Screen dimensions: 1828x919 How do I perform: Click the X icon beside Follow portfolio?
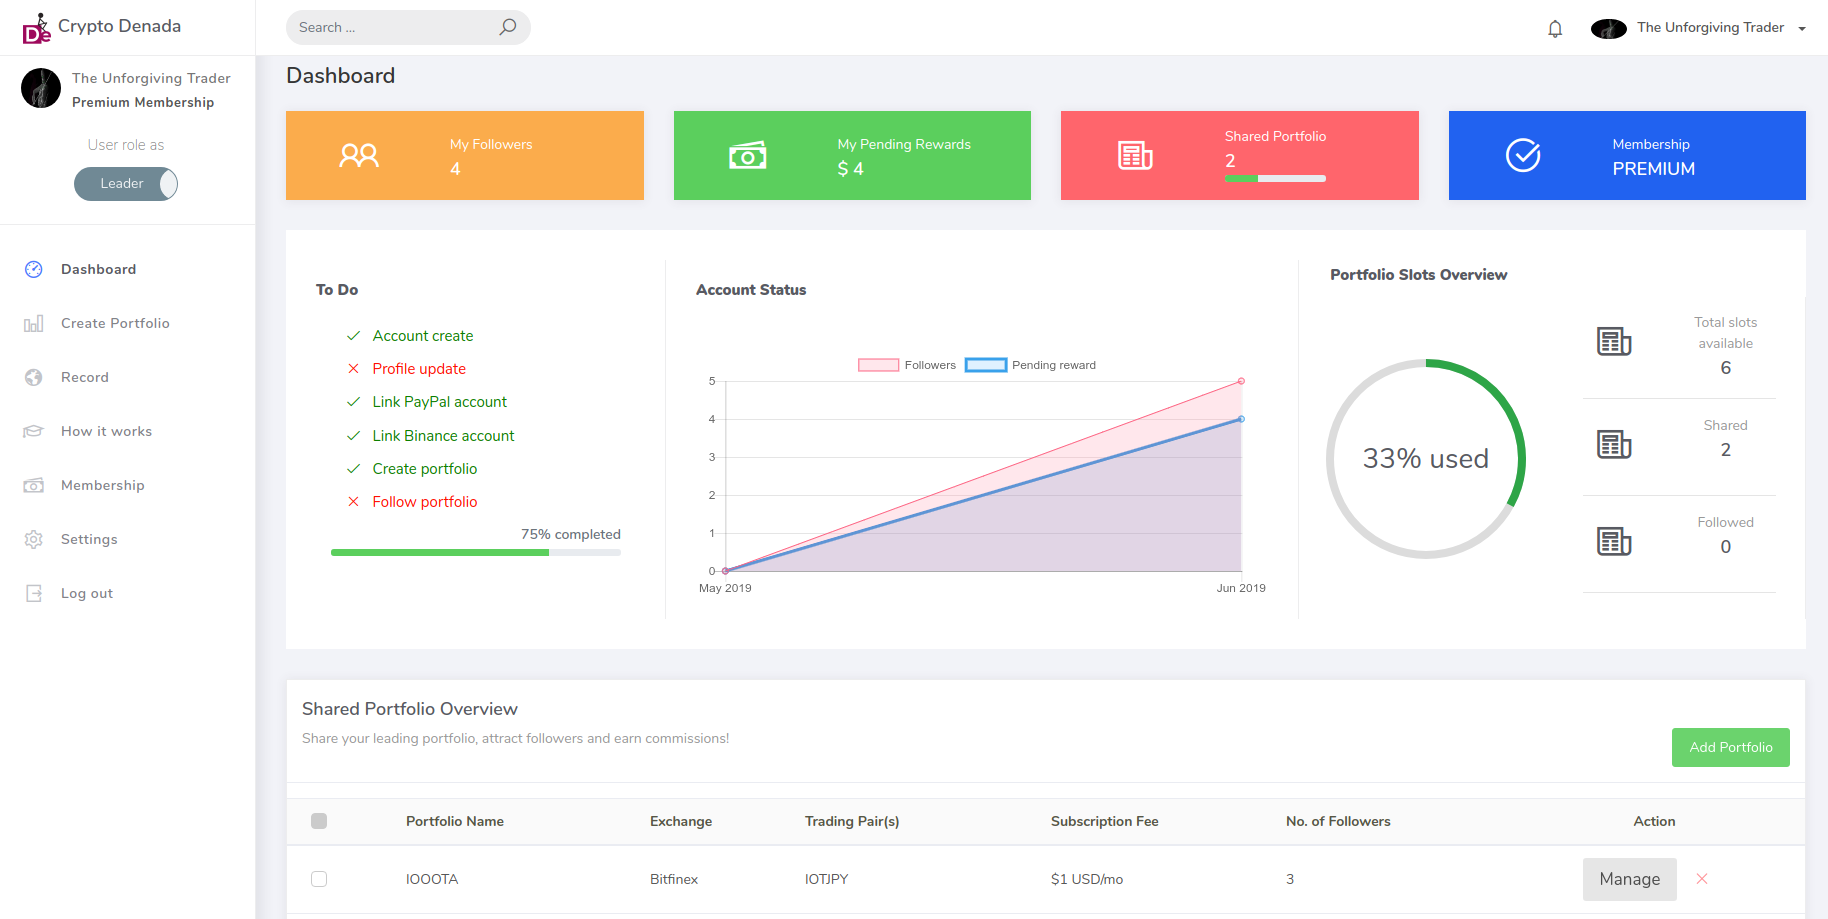pyautogui.click(x=353, y=502)
